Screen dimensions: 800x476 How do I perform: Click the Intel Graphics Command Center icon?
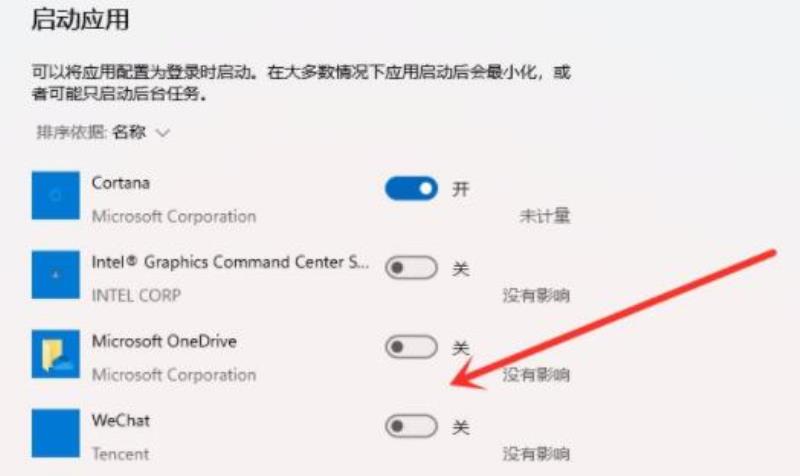[56, 274]
